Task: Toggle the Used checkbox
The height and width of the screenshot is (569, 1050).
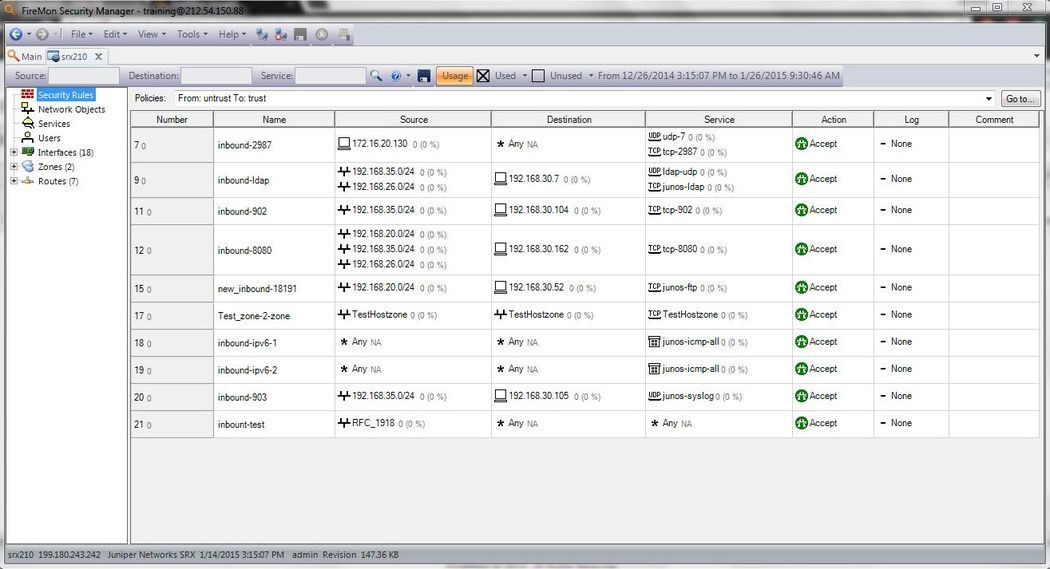Action: 483,76
